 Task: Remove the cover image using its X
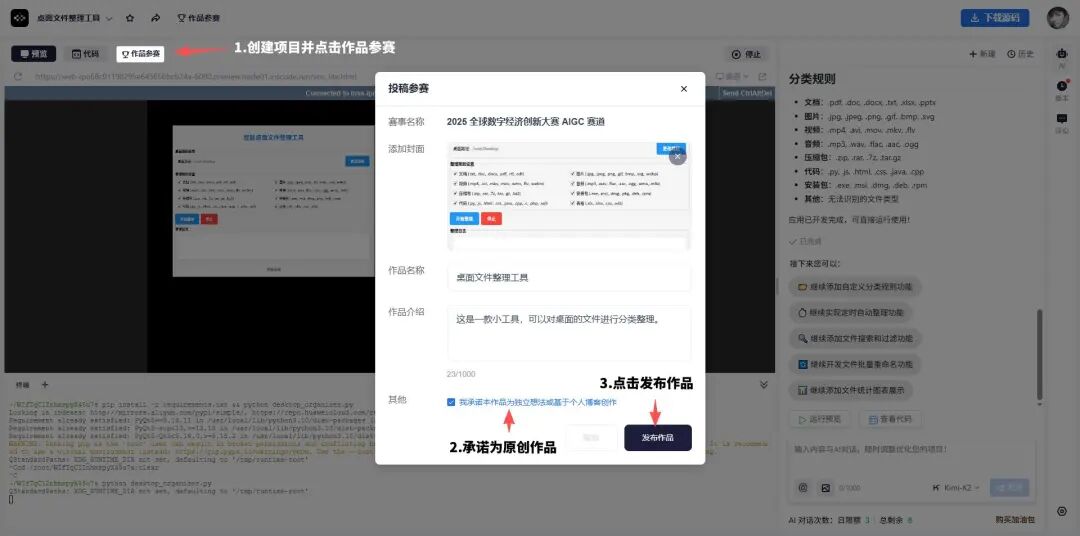point(677,156)
